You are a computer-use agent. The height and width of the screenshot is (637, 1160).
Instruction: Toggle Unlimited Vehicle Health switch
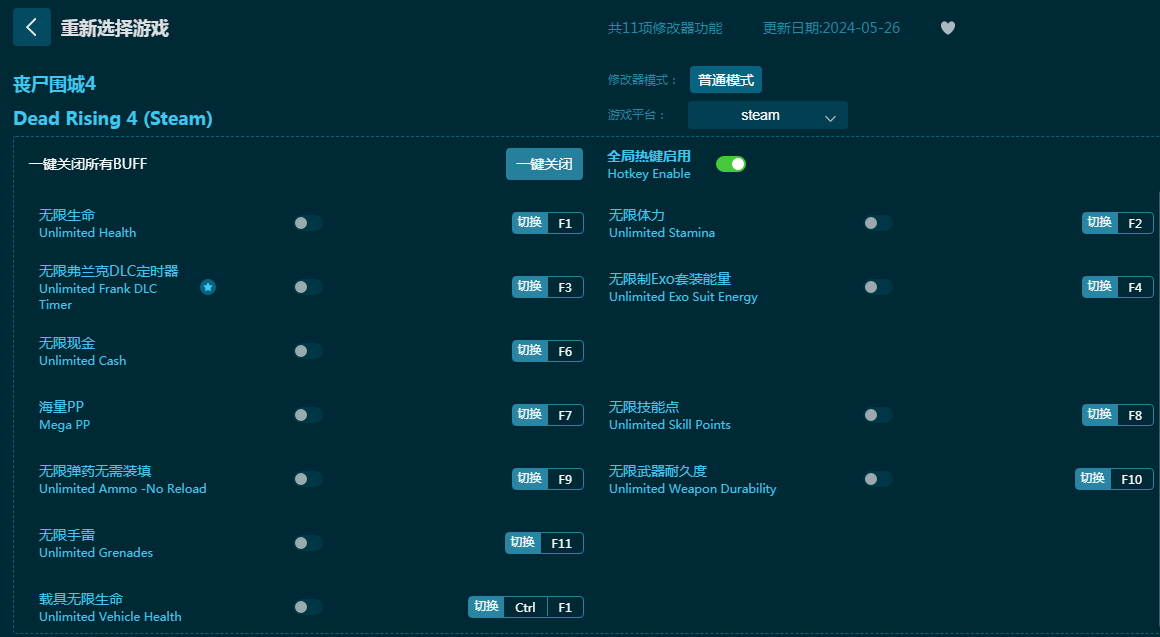308,607
